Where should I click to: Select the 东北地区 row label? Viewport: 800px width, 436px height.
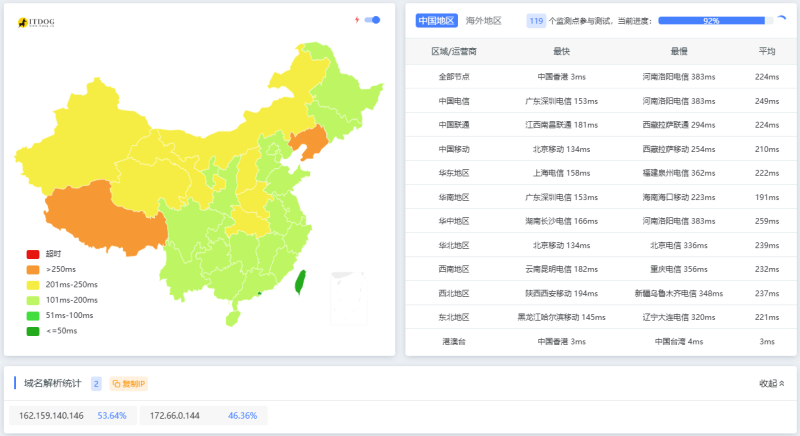click(454, 317)
